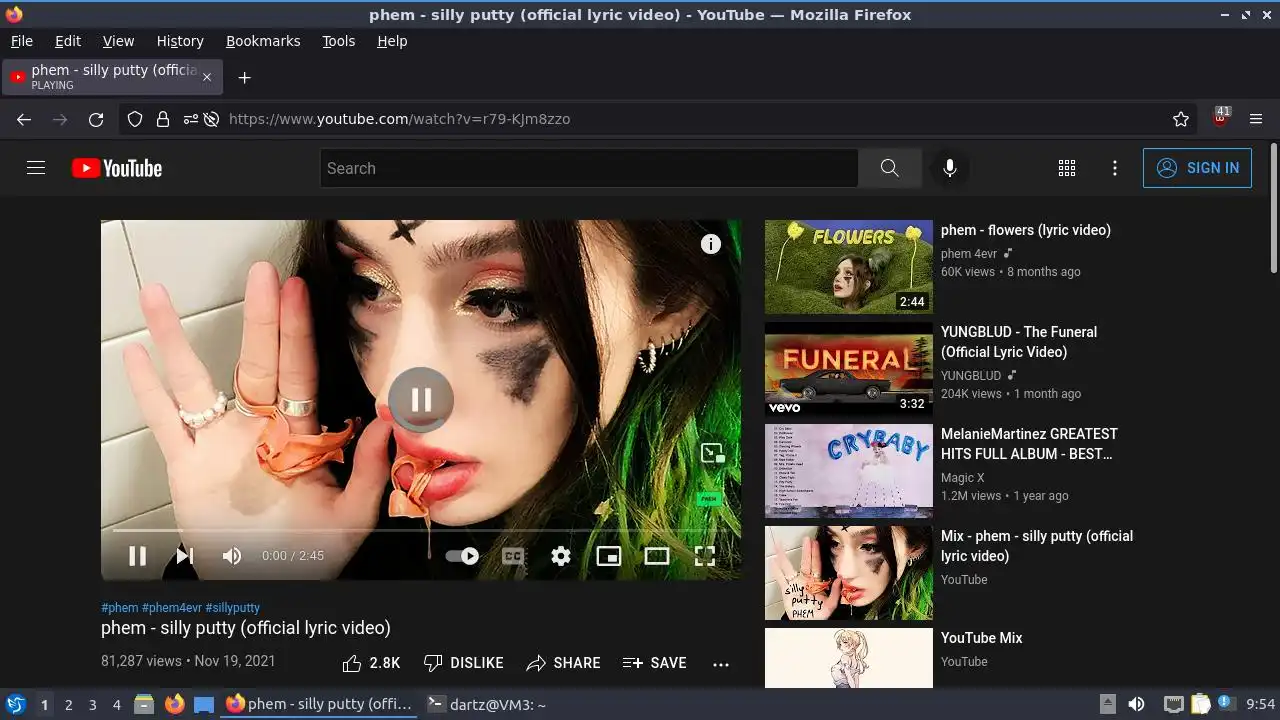Open the File menu

(x=22, y=41)
